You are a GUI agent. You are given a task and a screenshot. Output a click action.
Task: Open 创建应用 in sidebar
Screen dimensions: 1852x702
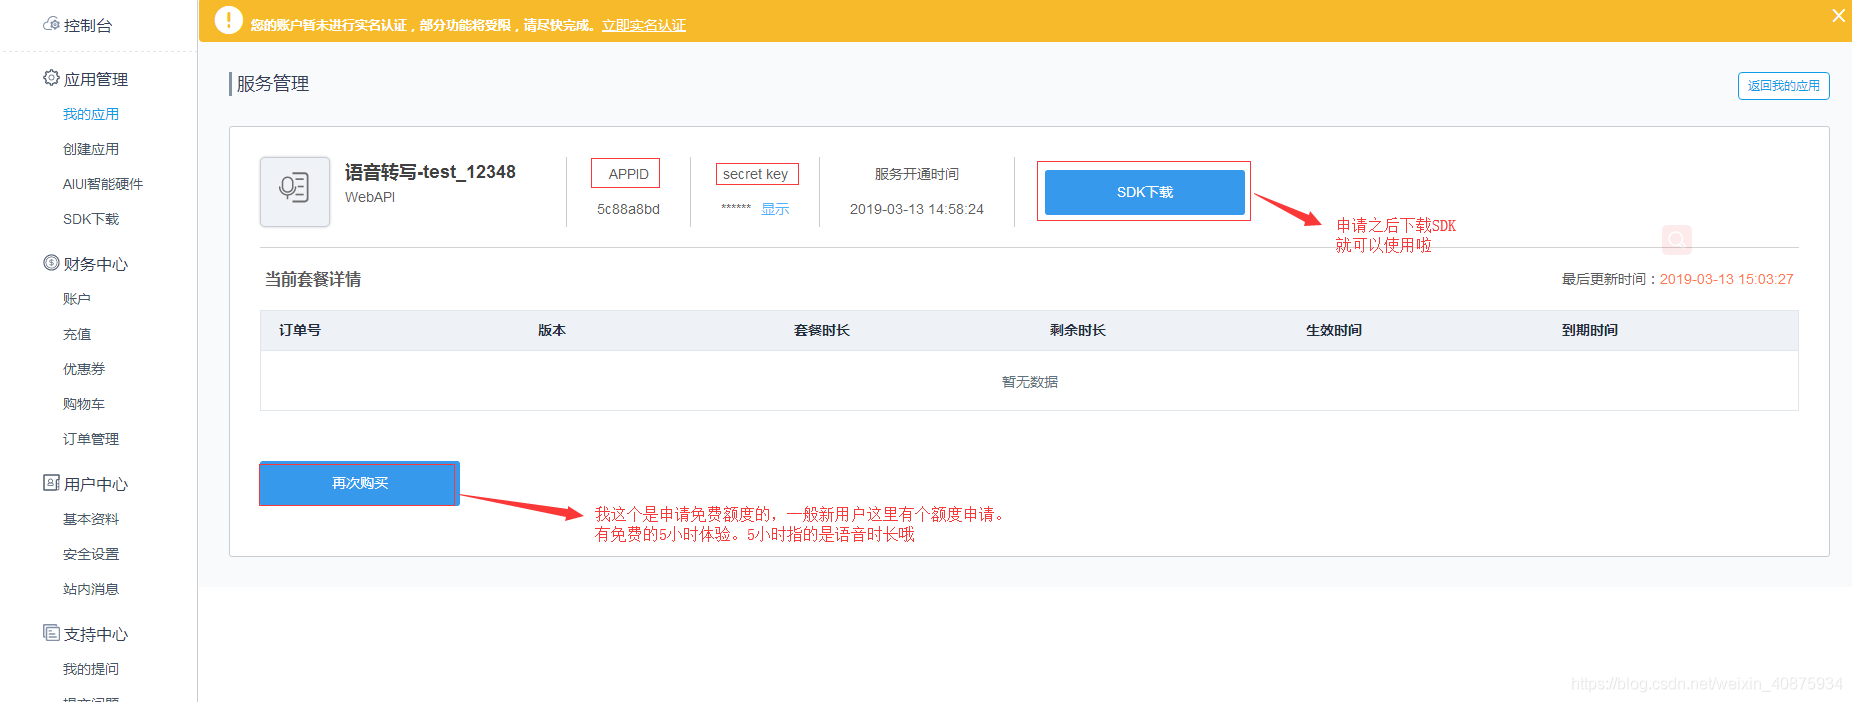tap(91, 149)
